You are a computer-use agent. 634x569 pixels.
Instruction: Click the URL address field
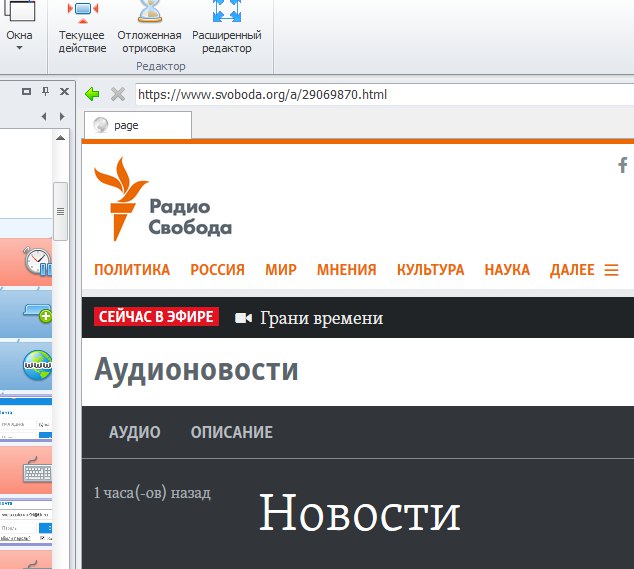click(384, 95)
